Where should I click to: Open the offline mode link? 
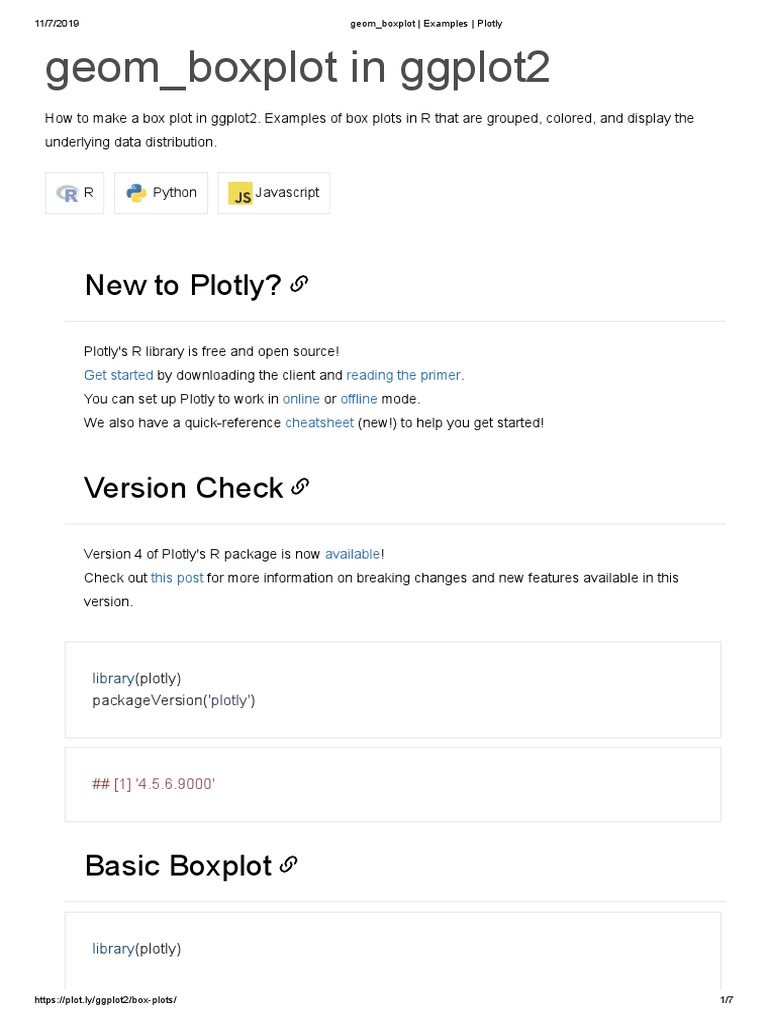point(359,399)
